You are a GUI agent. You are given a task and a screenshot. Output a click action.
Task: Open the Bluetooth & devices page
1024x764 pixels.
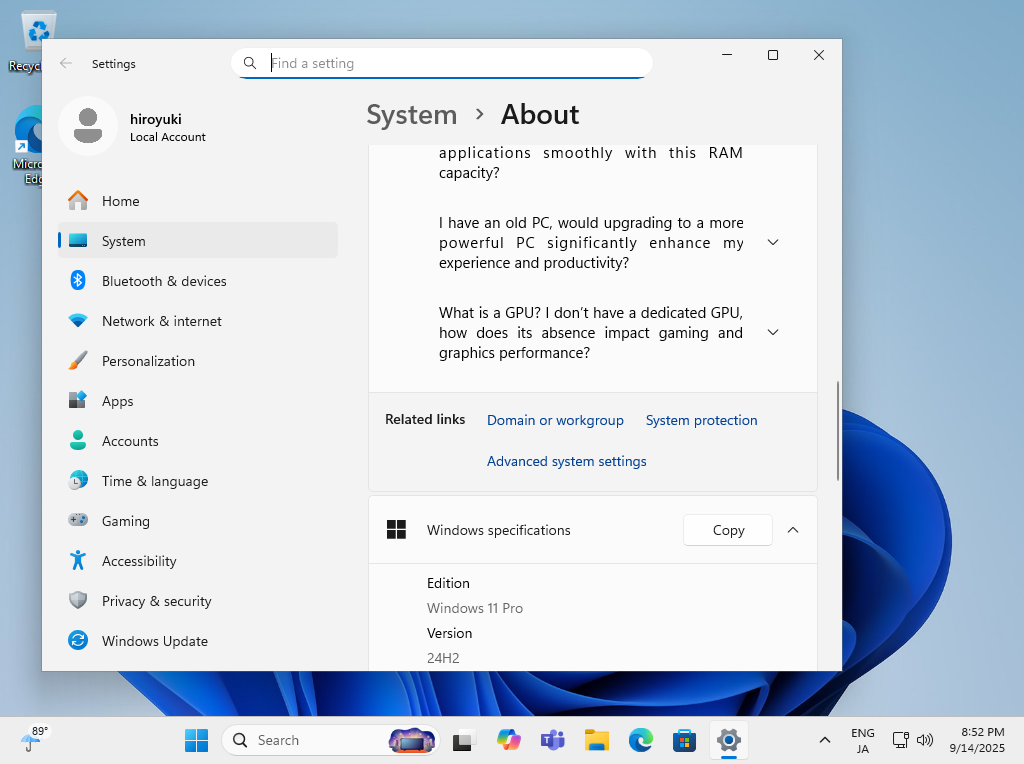(198, 281)
